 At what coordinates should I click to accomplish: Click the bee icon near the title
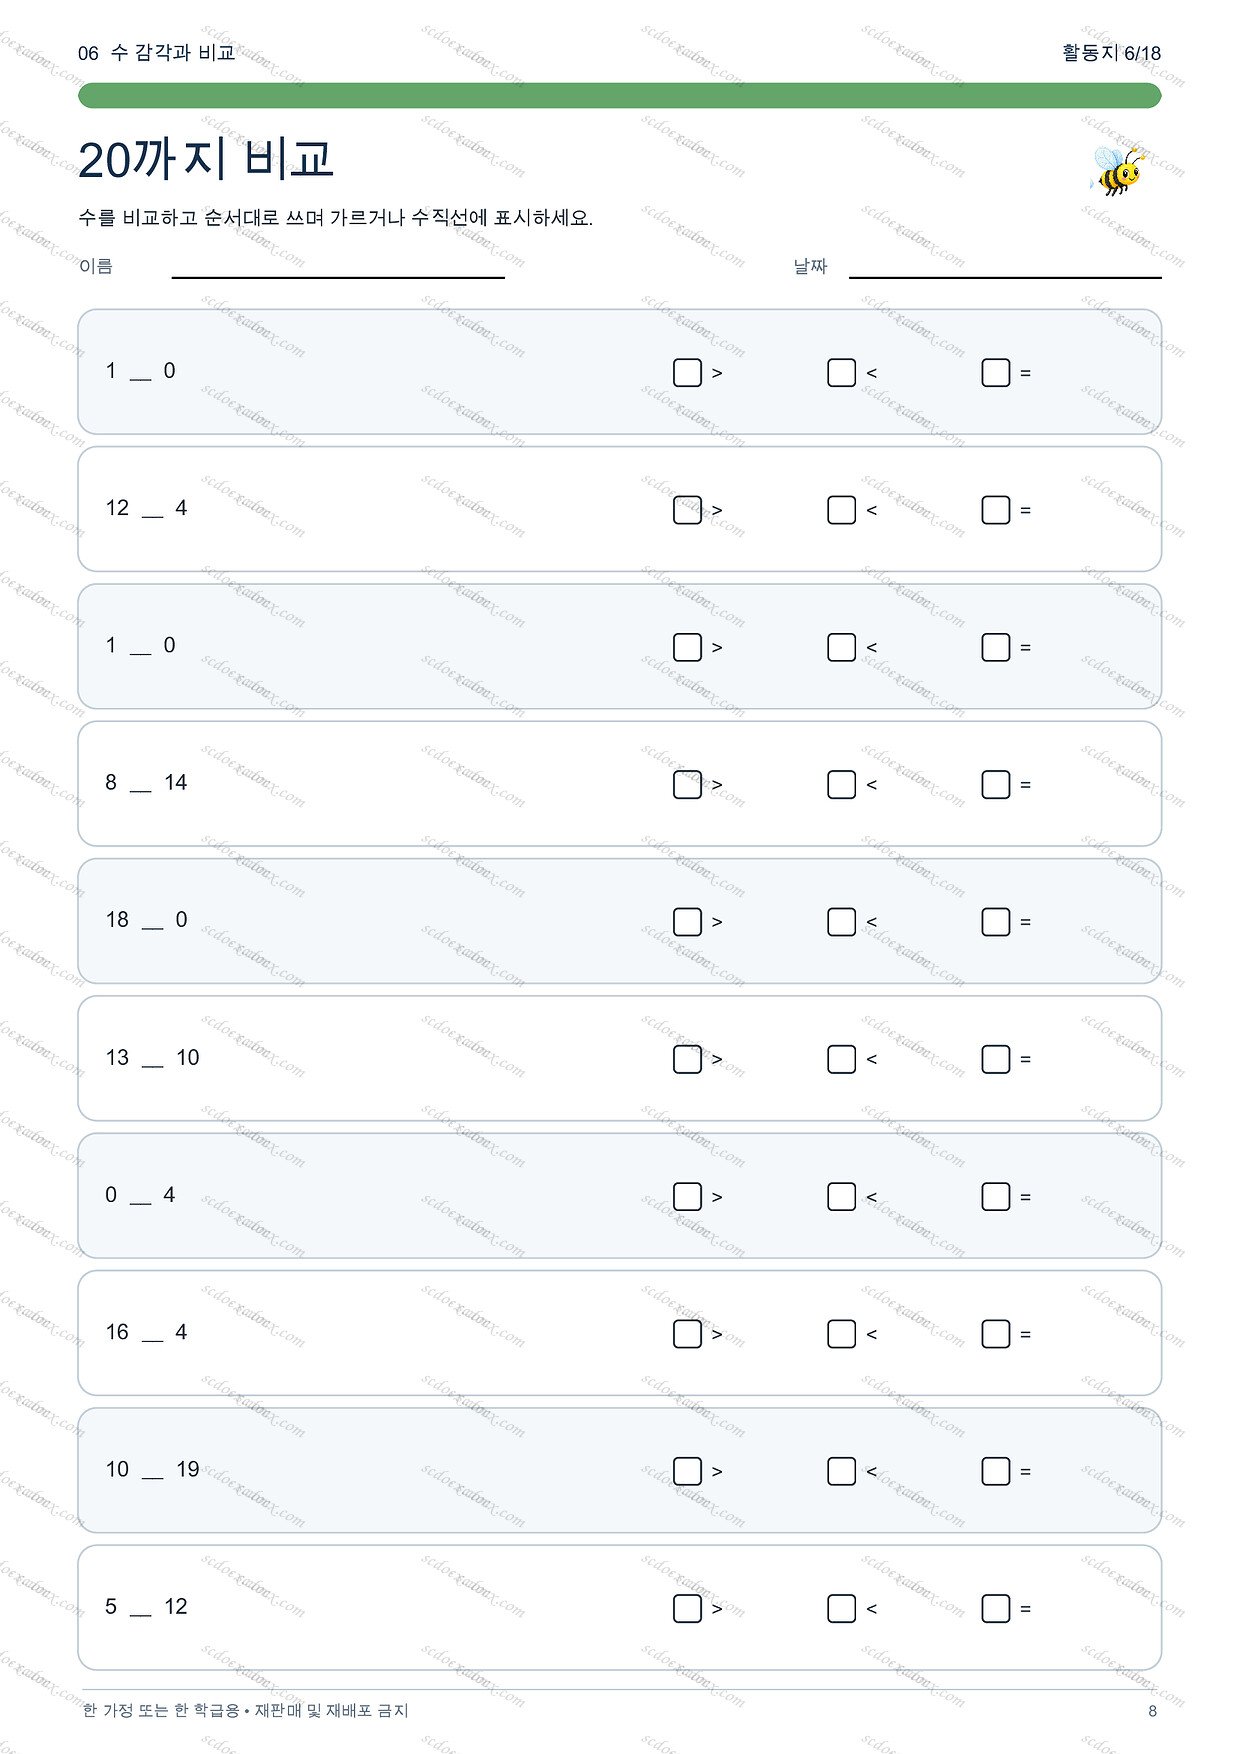pyautogui.click(x=1116, y=169)
